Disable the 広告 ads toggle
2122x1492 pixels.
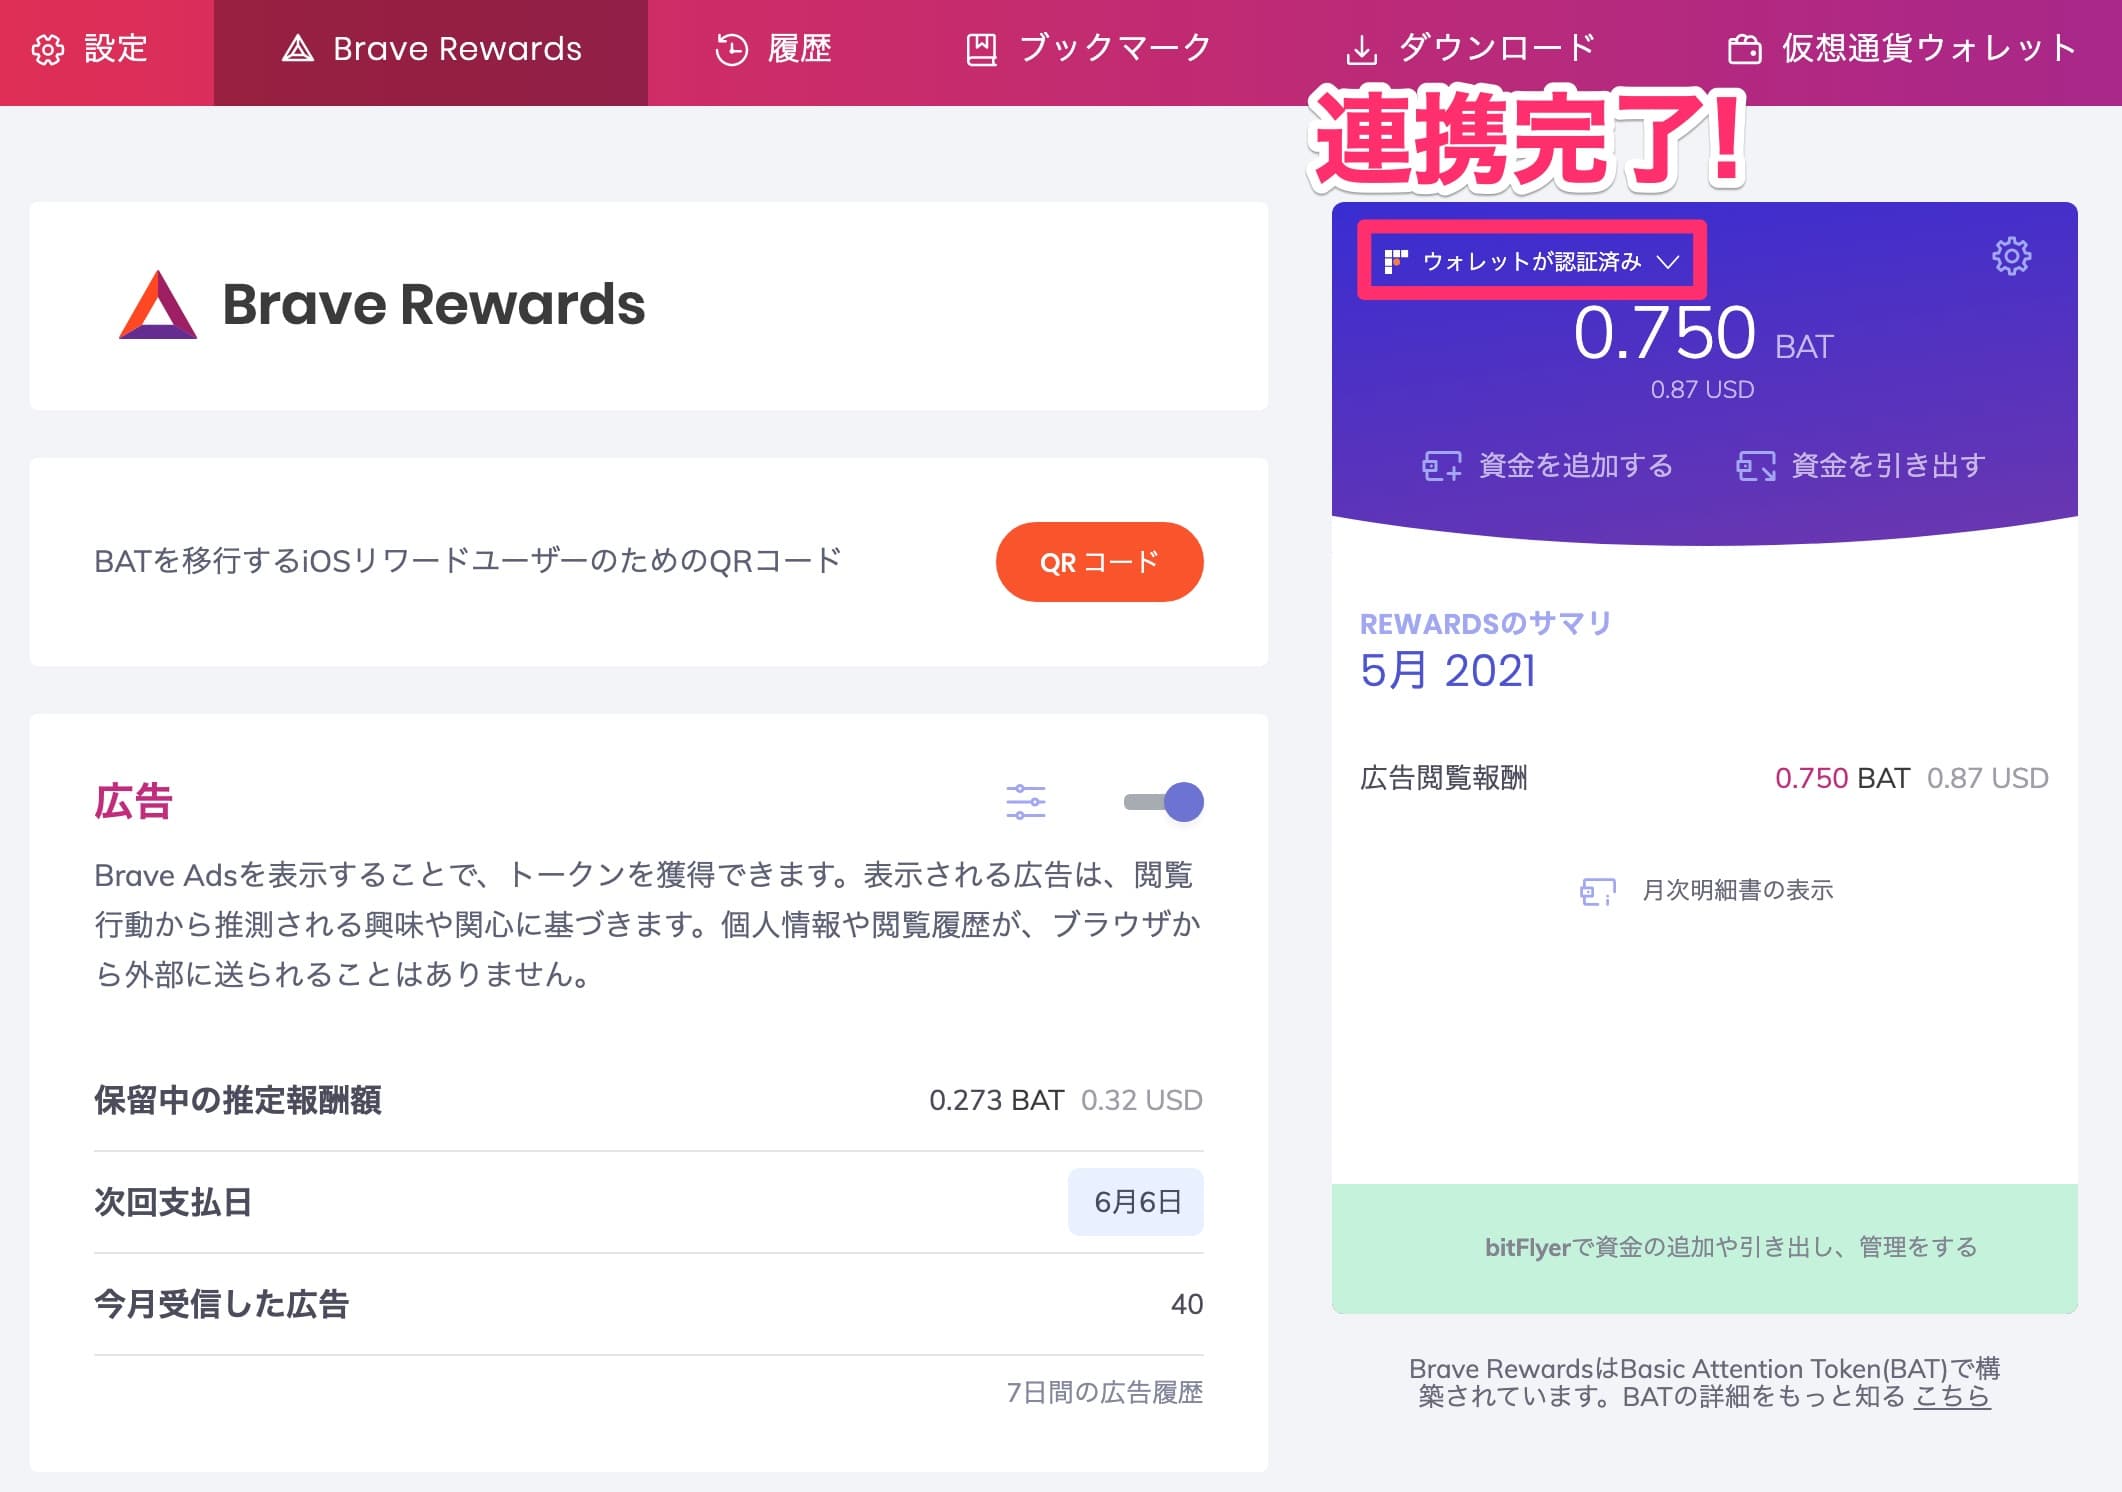1164,802
